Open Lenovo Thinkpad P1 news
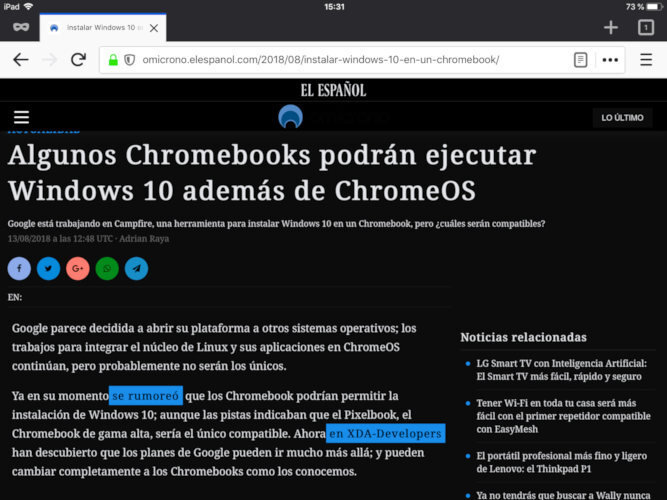 point(562,462)
